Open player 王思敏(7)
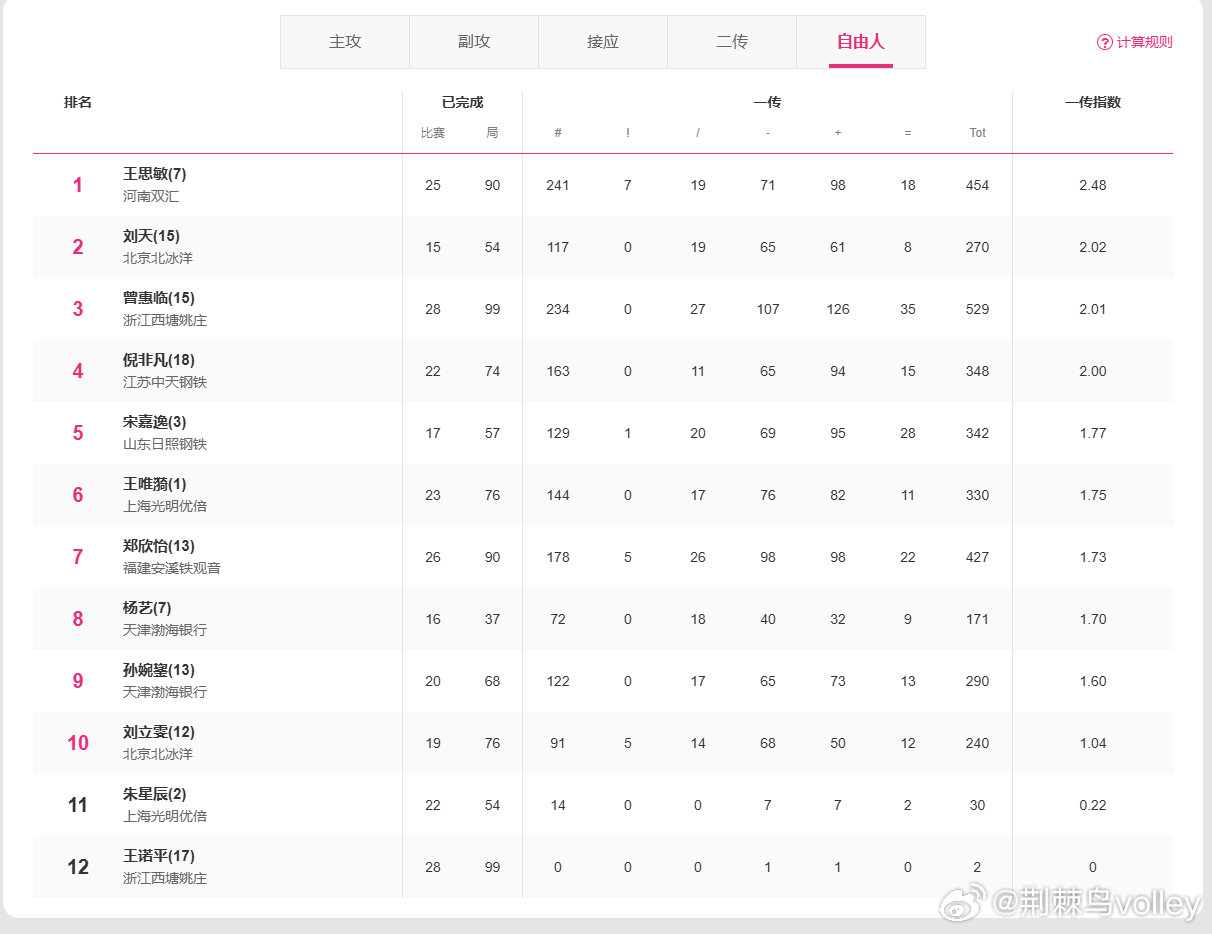The image size is (1212, 934). pos(155,174)
